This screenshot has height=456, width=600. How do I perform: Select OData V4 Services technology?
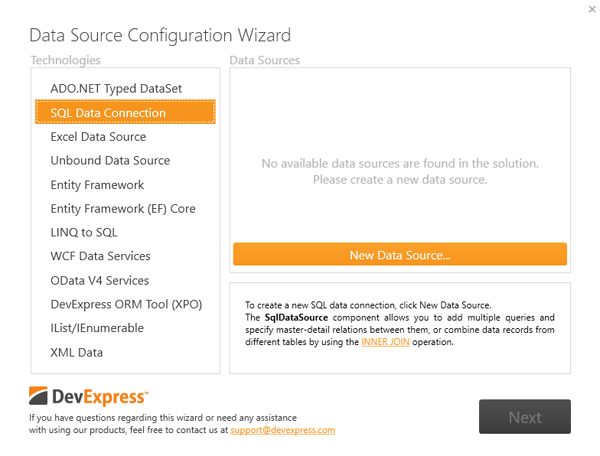(100, 281)
